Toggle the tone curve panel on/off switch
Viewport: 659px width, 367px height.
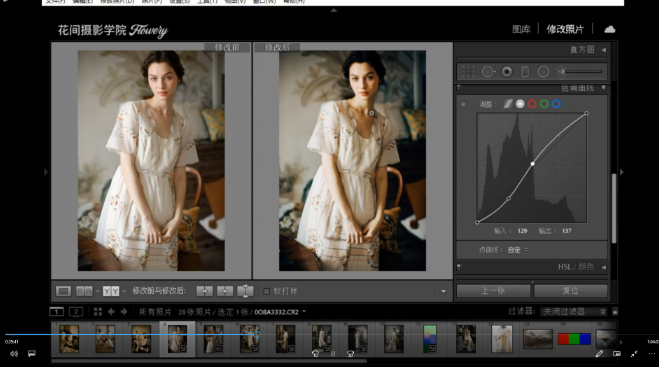459,88
